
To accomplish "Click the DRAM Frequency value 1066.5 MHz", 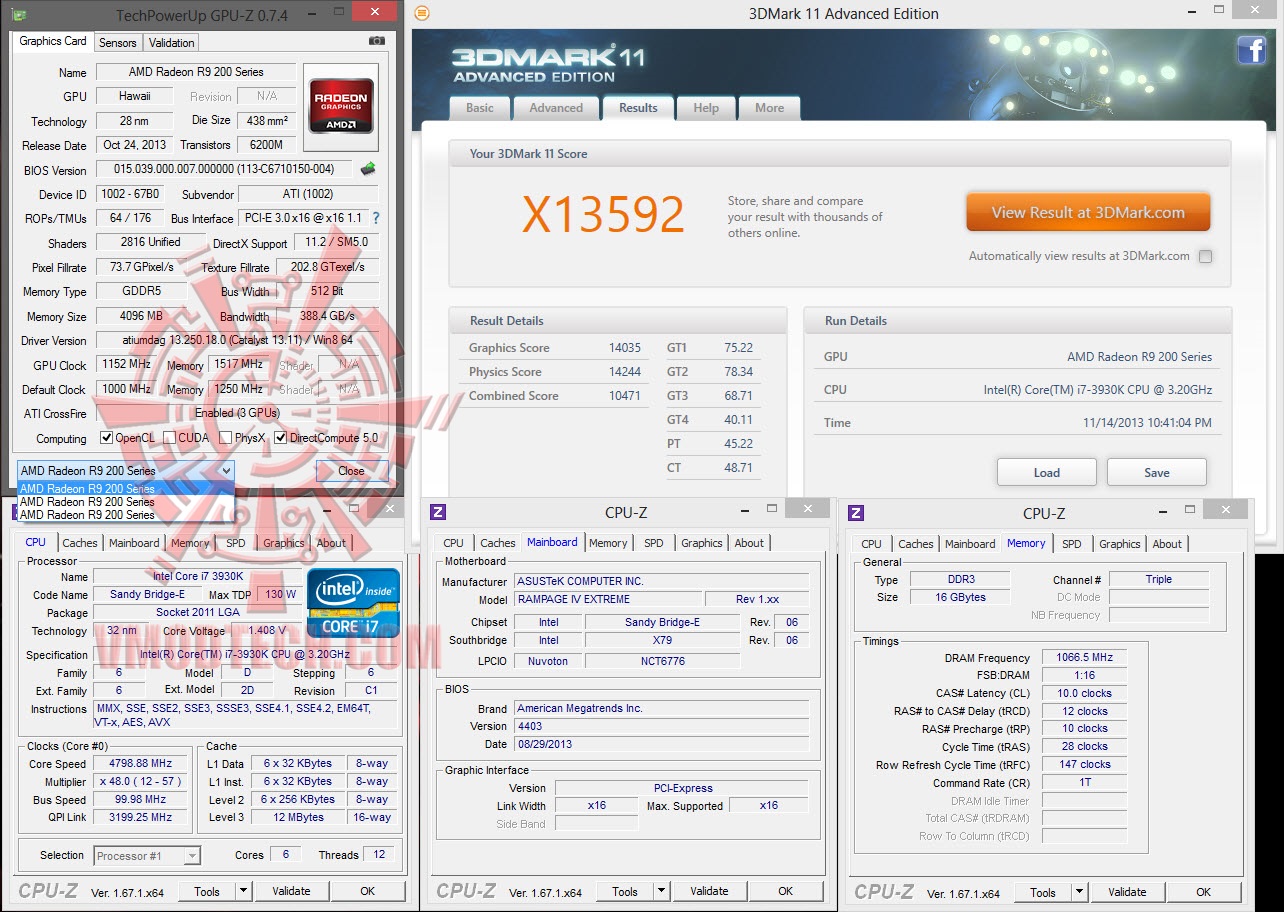I will 1084,658.
